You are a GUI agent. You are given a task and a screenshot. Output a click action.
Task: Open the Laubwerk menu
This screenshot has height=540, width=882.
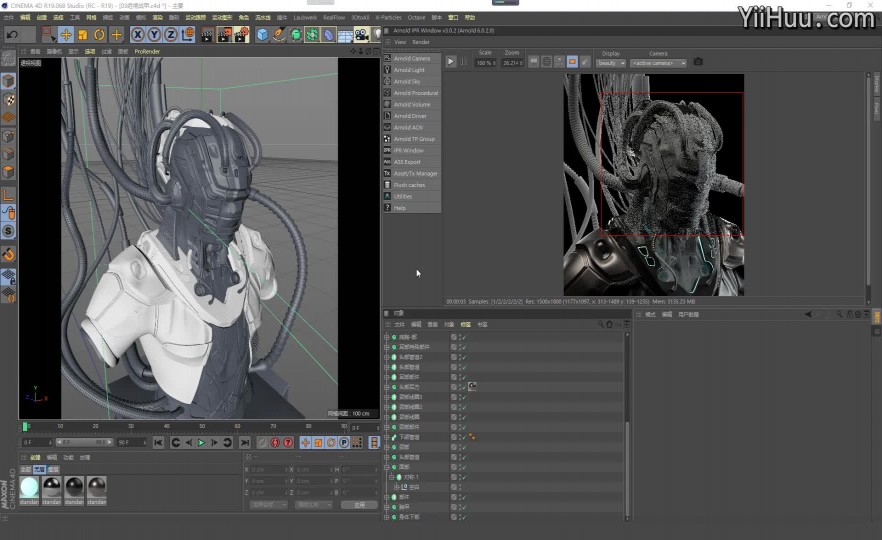pyautogui.click(x=305, y=17)
